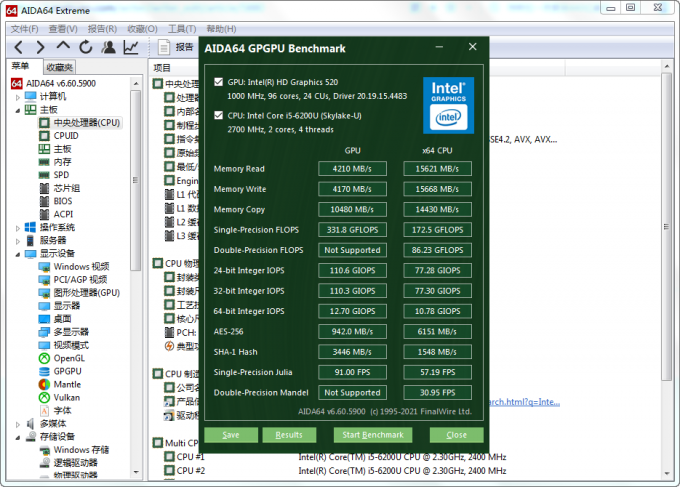This screenshot has width=680, height=487.
Task: Switch to the 收藏夹 tab
Action: click(x=60, y=66)
